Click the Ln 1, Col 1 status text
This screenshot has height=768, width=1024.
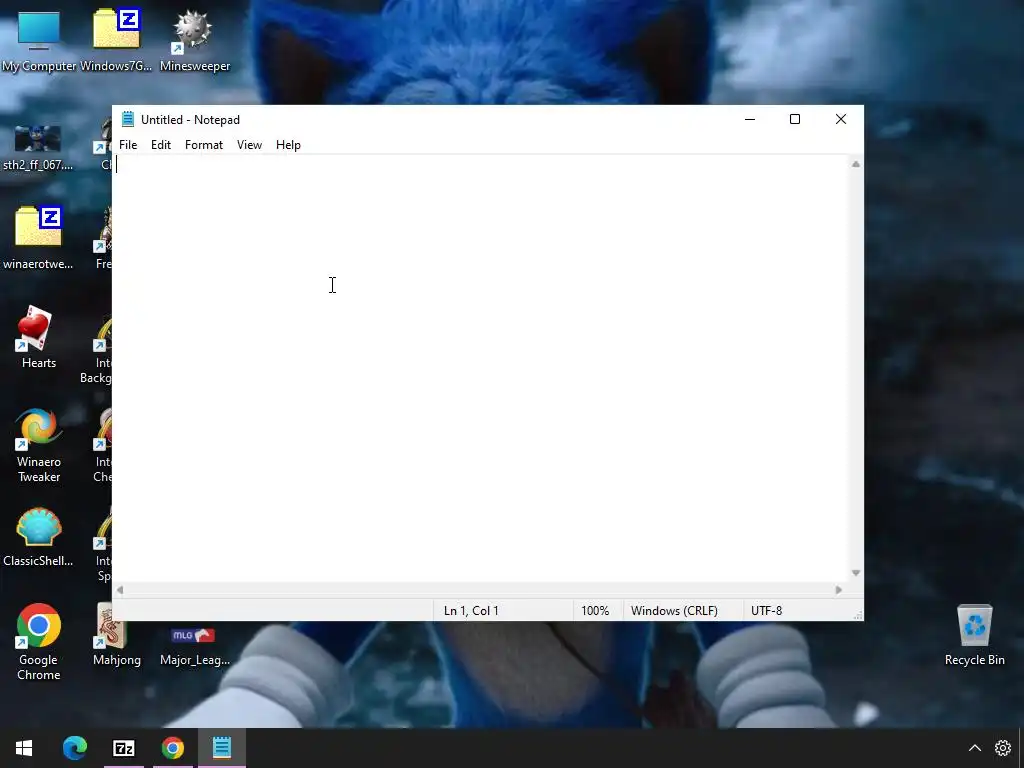pos(471,611)
